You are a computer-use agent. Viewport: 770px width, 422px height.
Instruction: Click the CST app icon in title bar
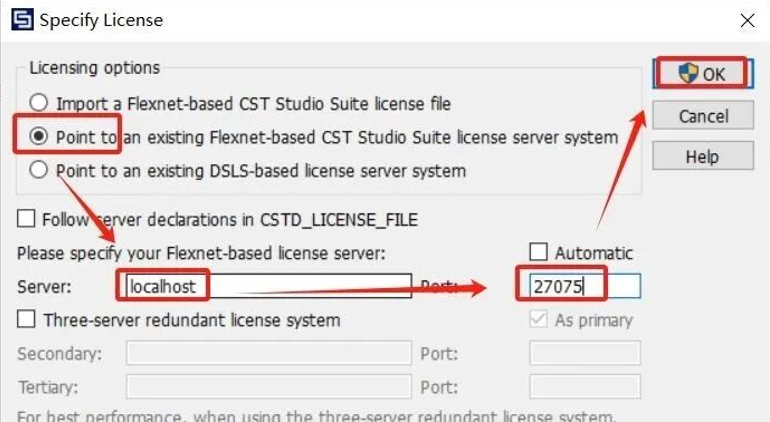tap(19, 19)
